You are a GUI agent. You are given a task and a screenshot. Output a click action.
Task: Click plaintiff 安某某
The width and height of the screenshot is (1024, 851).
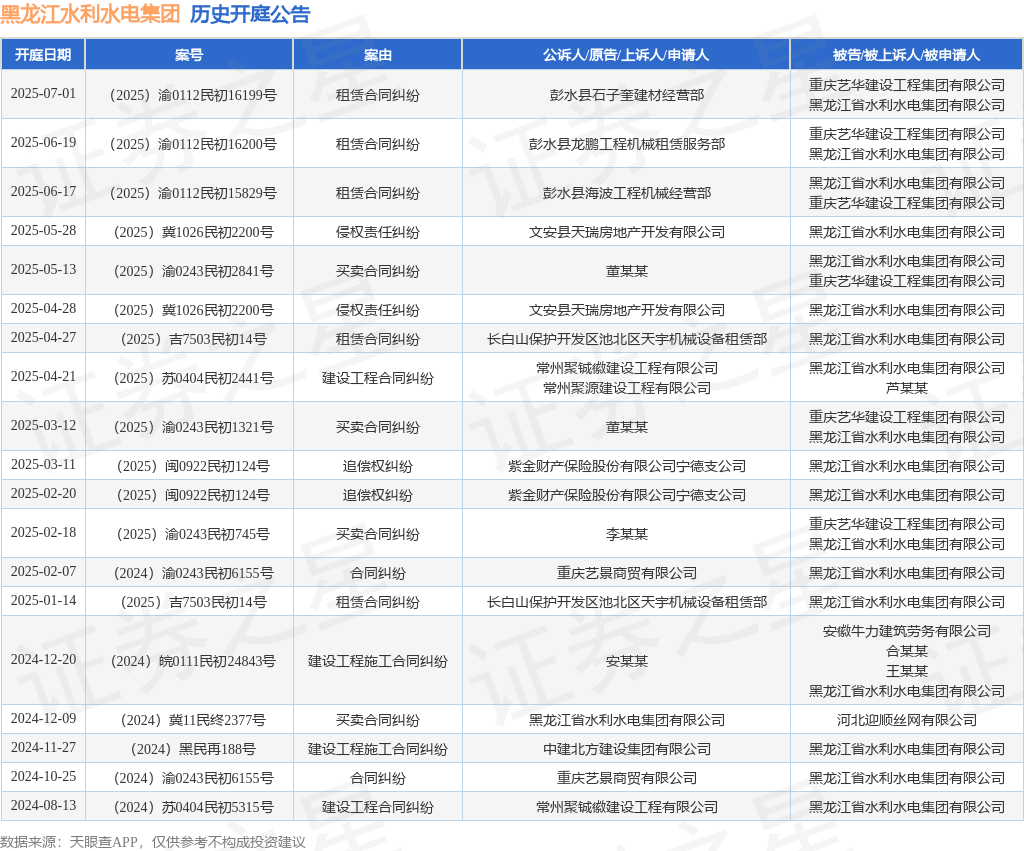(x=626, y=661)
